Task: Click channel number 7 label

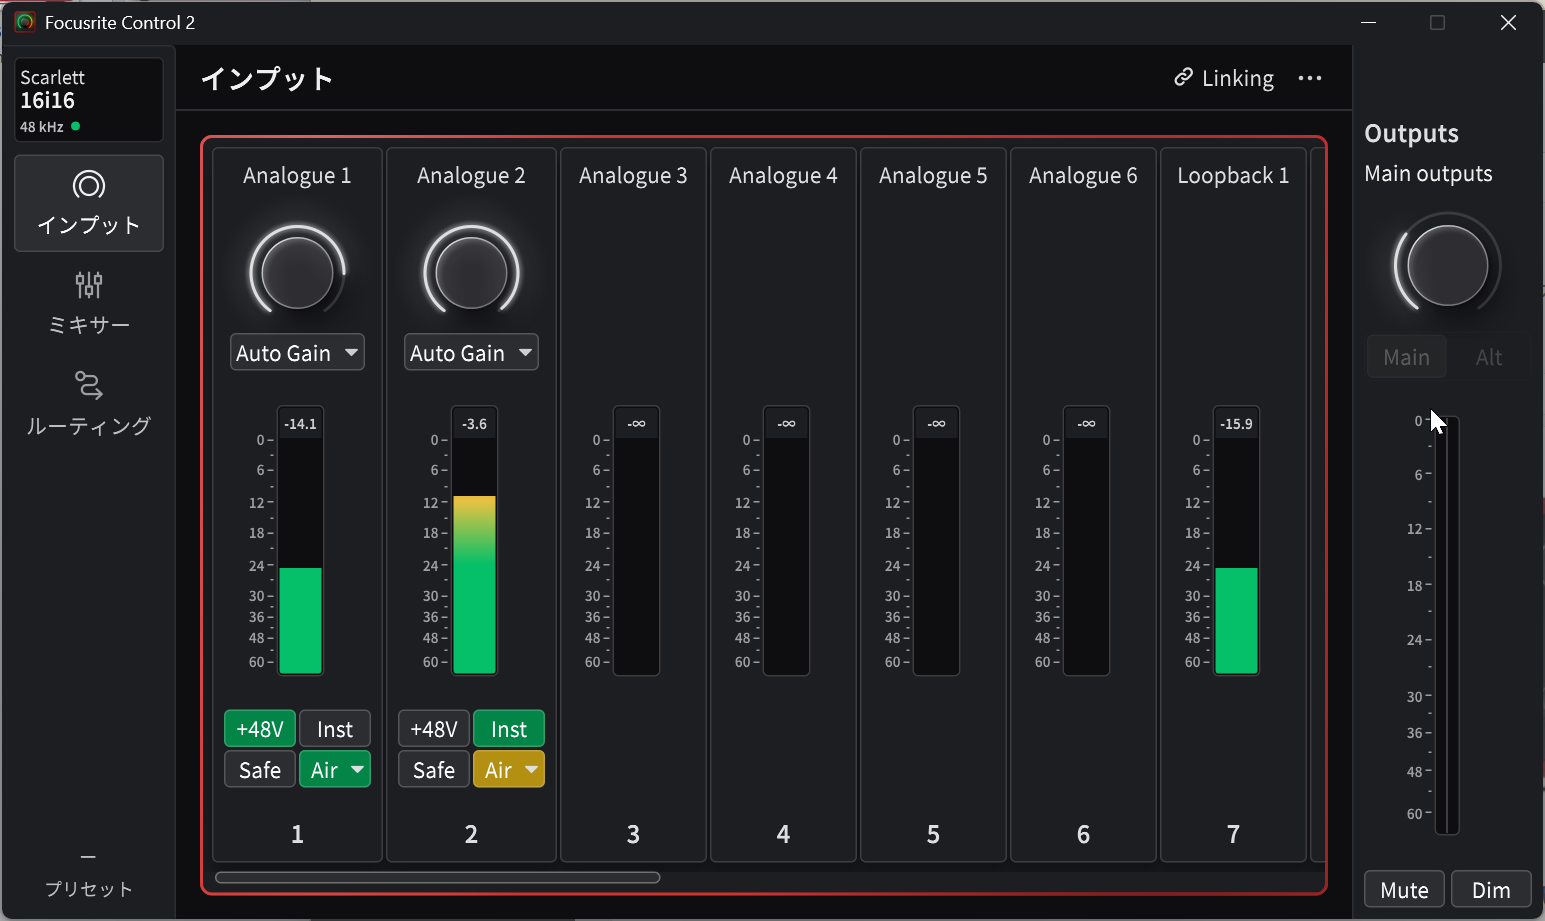Action: [1233, 834]
